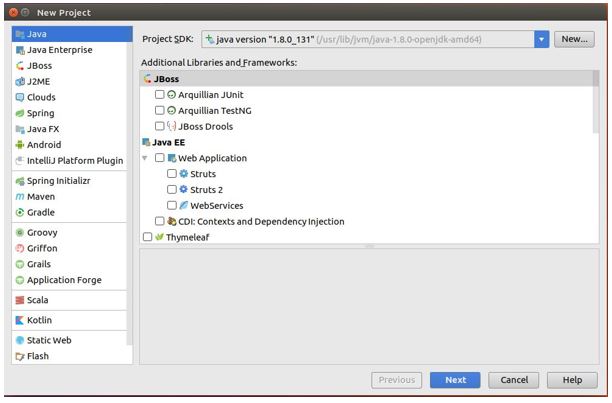The image size is (612, 403).
Task: Tick the Struts checkbox
Action: [172, 174]
